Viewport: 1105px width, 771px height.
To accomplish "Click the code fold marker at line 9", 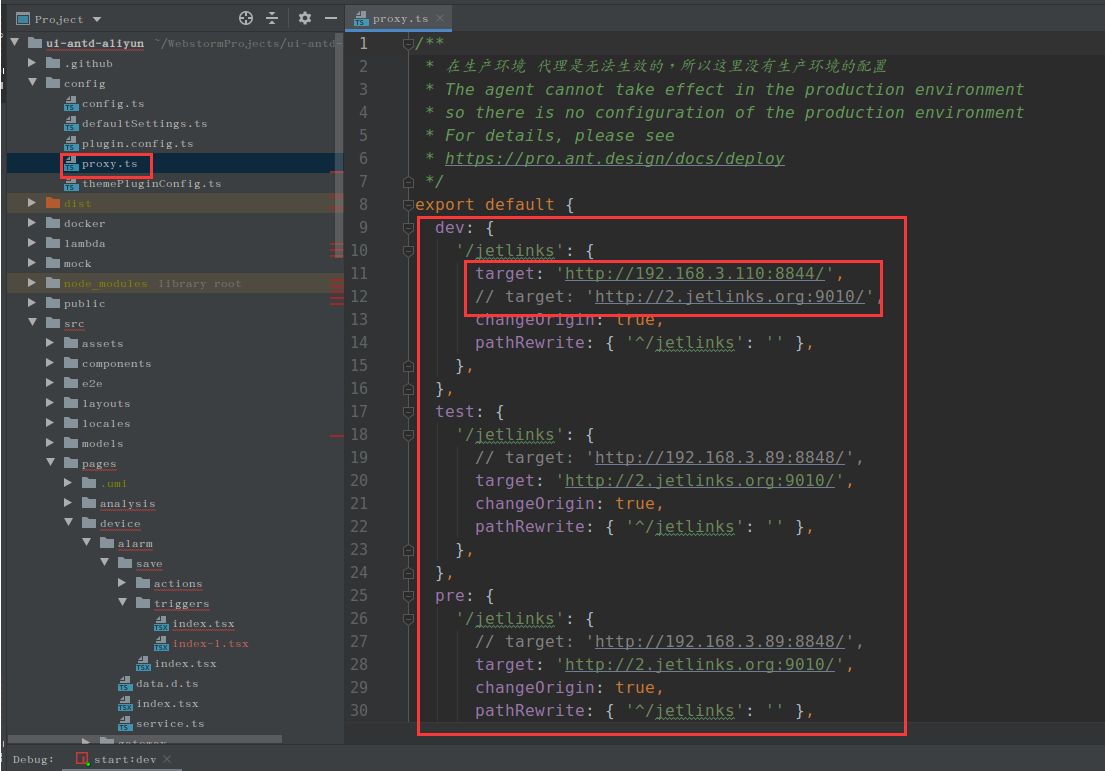I will (407, 228).
